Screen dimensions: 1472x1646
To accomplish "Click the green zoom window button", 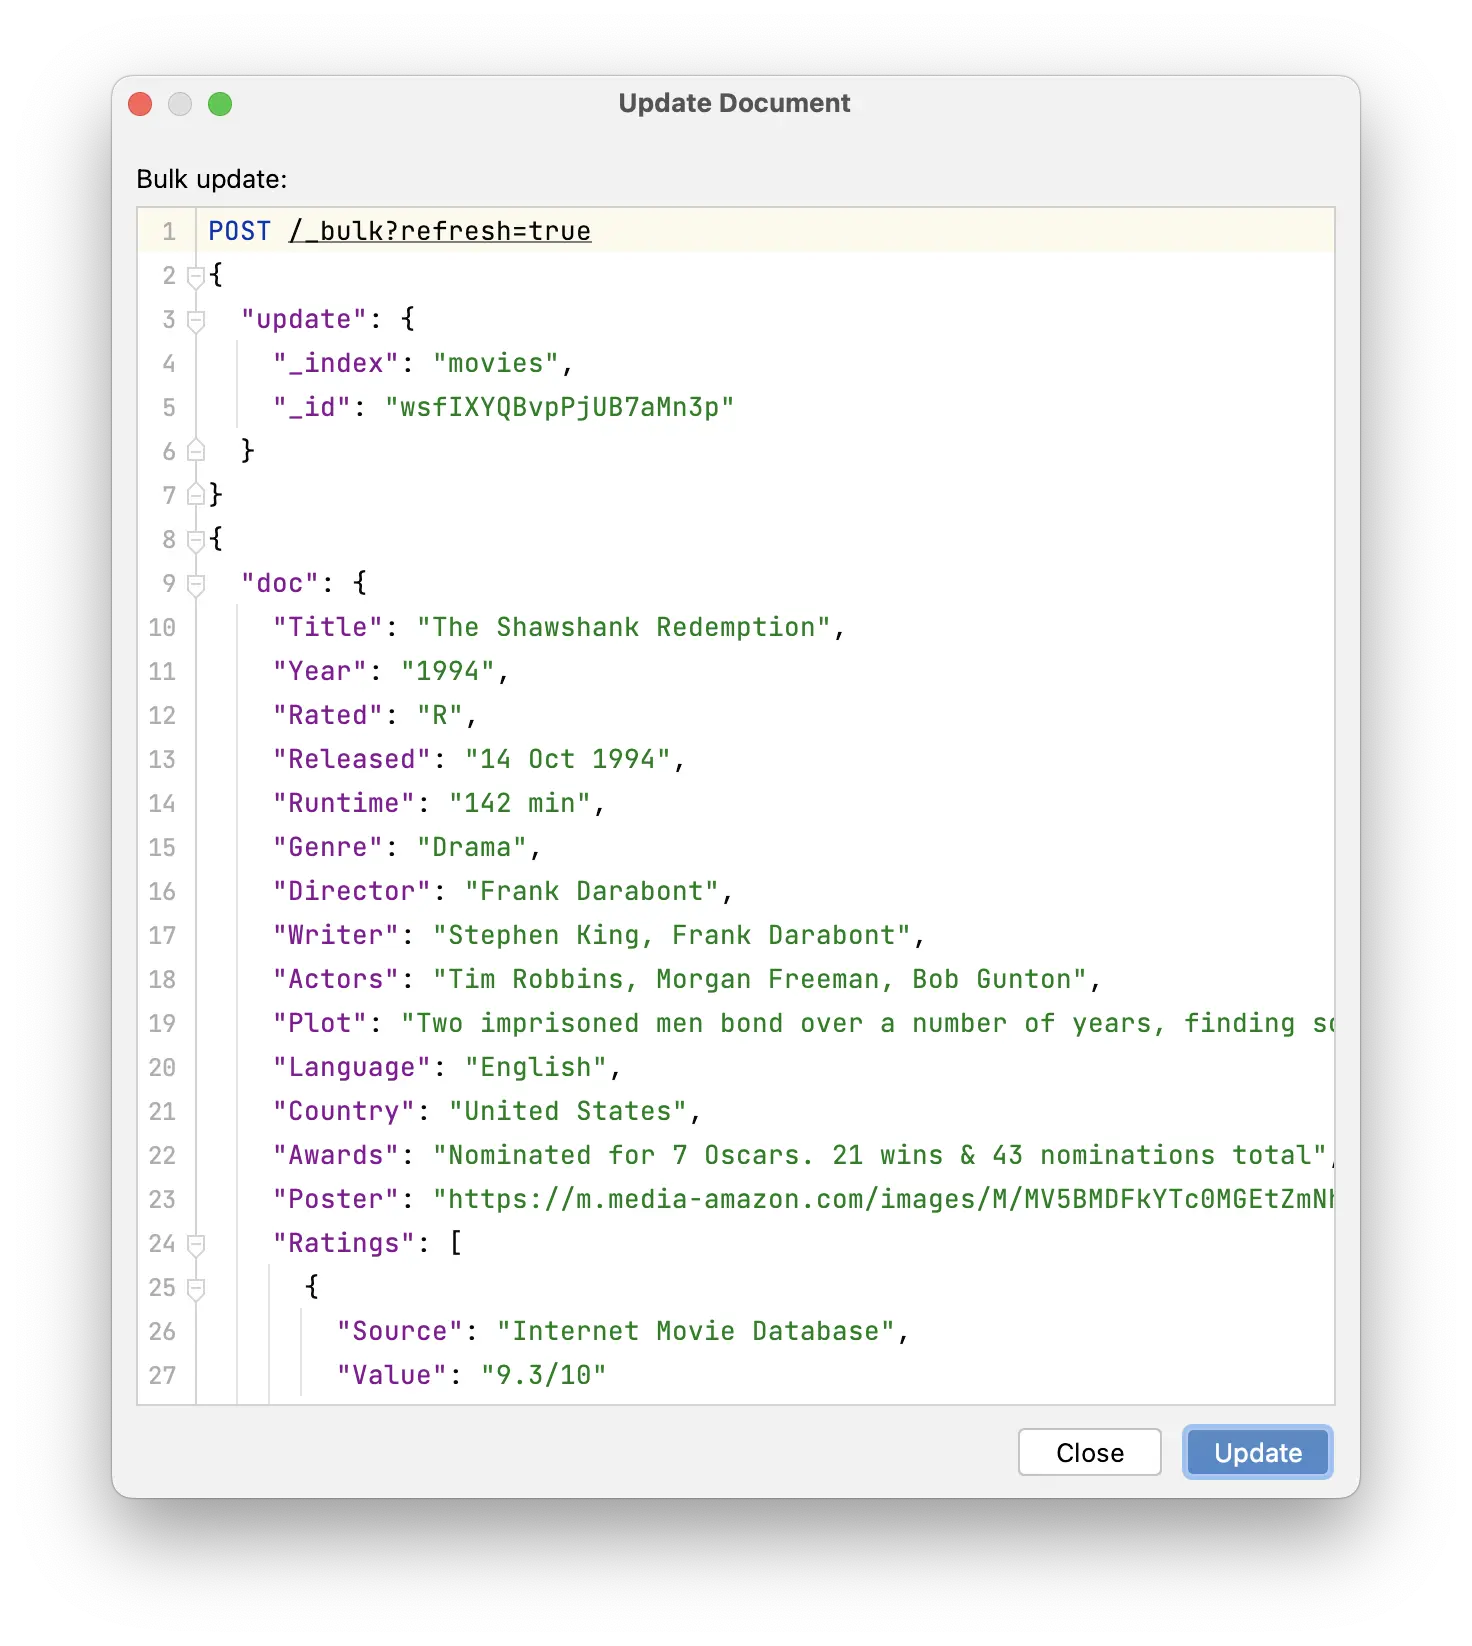I will 220,104.
